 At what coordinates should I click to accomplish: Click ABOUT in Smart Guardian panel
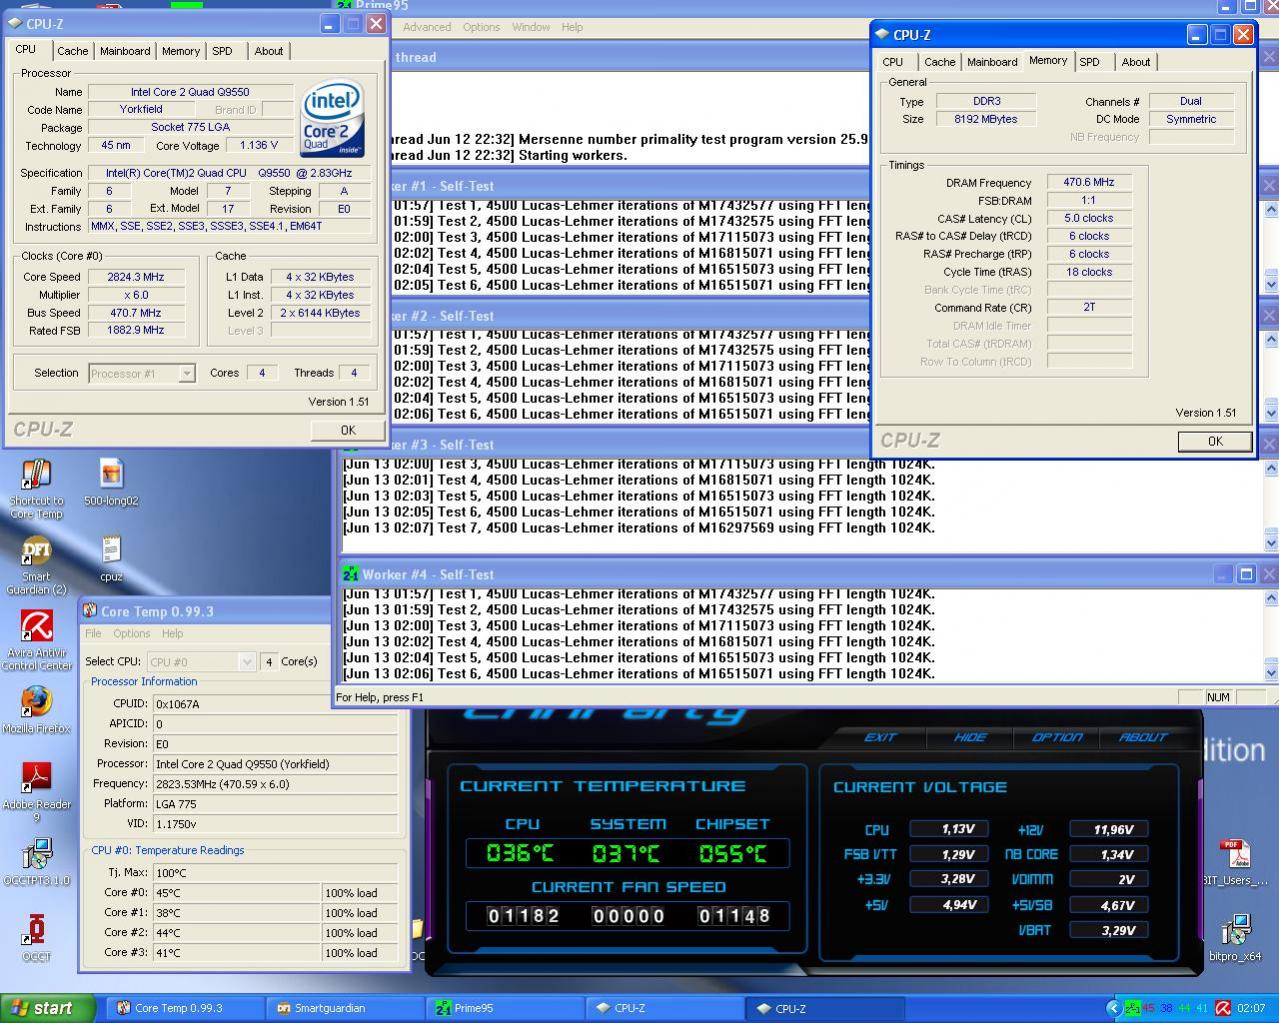[x=1143, y=737]
